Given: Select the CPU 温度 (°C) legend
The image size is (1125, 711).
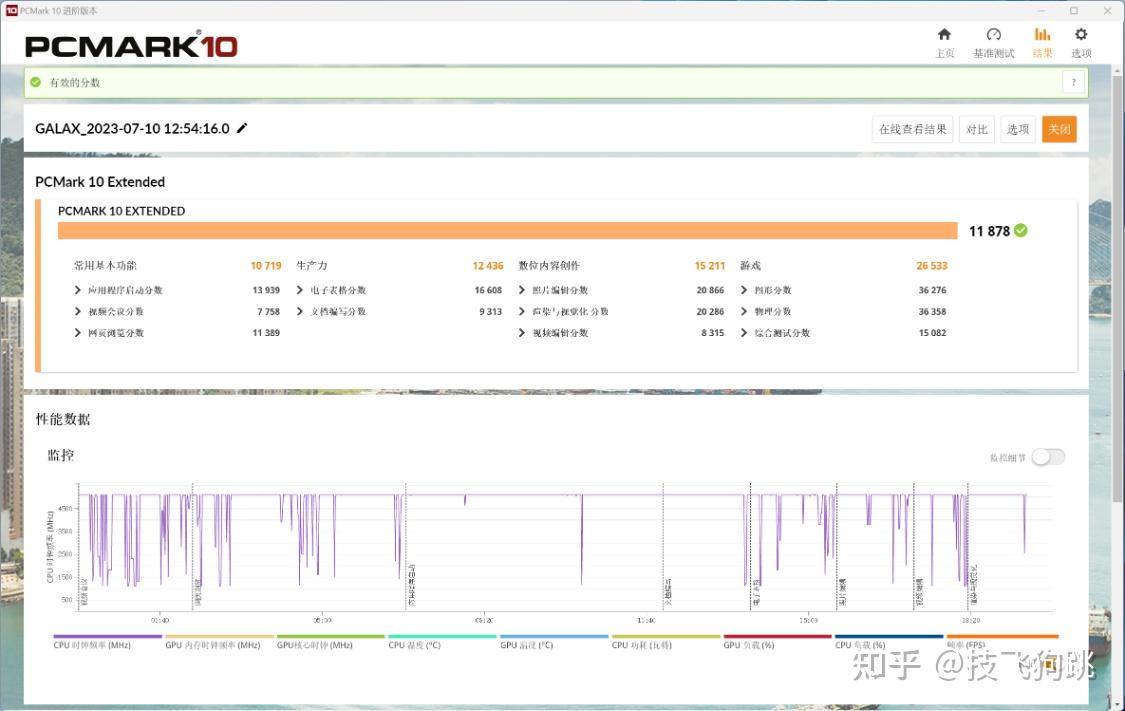Looking at the screenshot, I should [x=443, y=642].
